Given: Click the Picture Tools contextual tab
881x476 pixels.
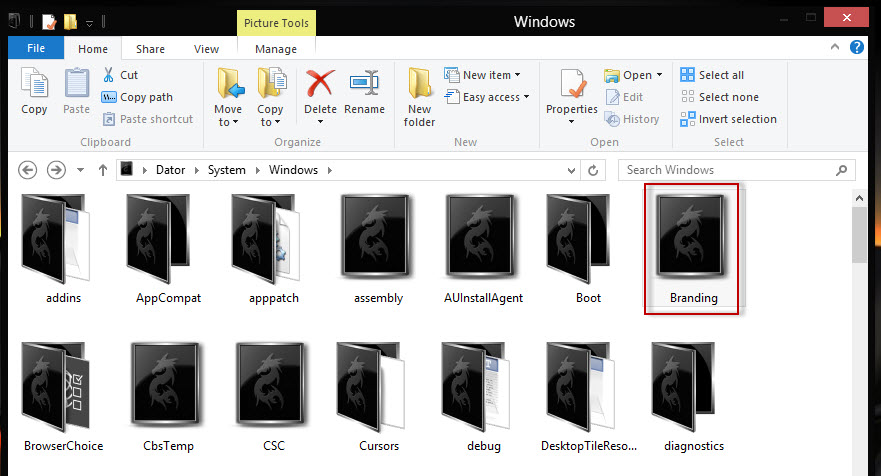Looking at the screenshot, I should pyautogui.click(x=276, y=23).
